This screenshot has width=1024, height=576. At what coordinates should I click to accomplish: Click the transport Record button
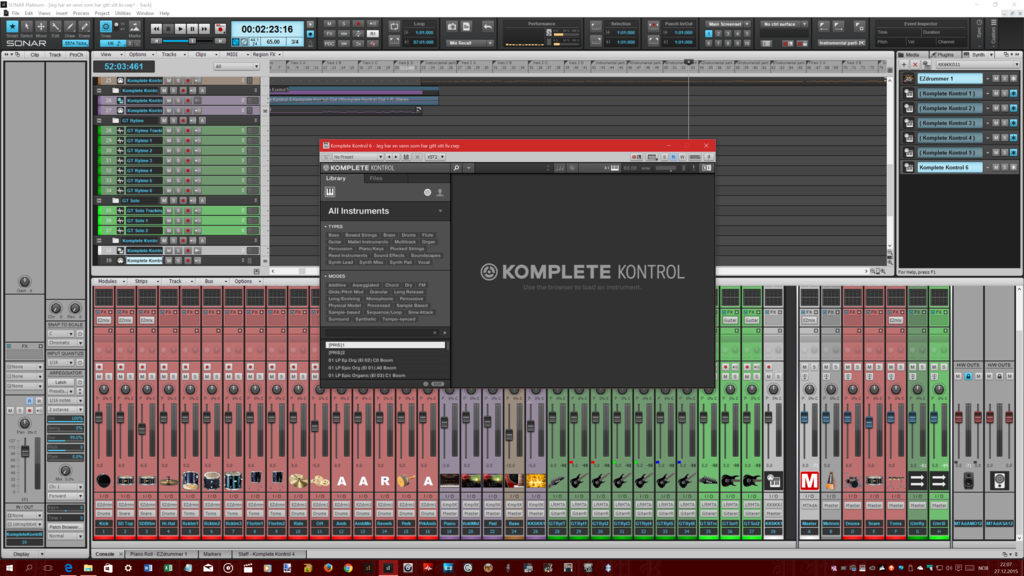(220, 30)
